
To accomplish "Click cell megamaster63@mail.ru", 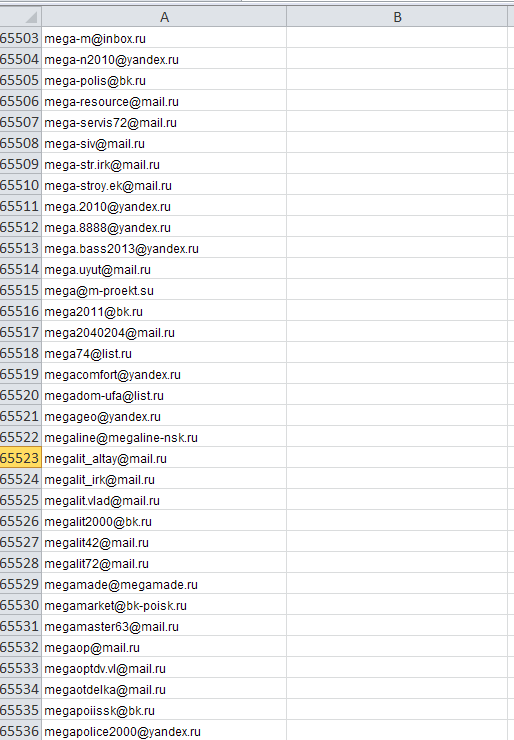I will 164,626.
